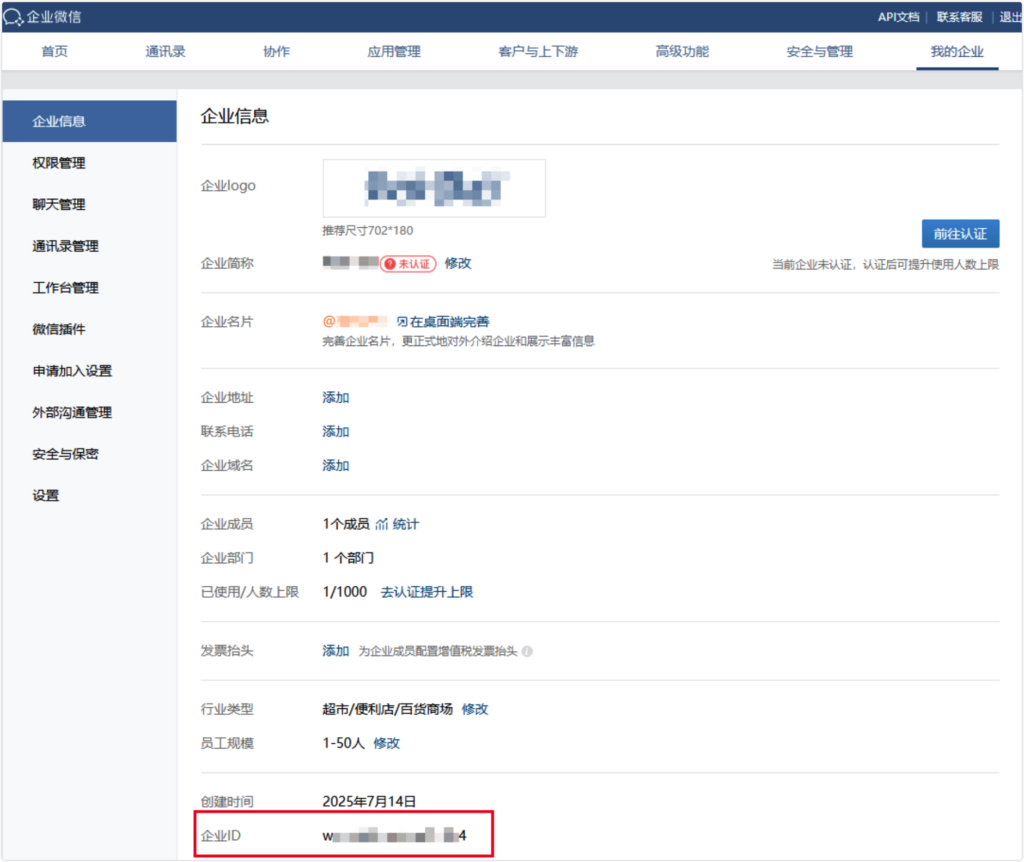1024x862 pixels.
Task: Click the info icon beside 发票抬头 description
Action: click(x=527, y=651)
